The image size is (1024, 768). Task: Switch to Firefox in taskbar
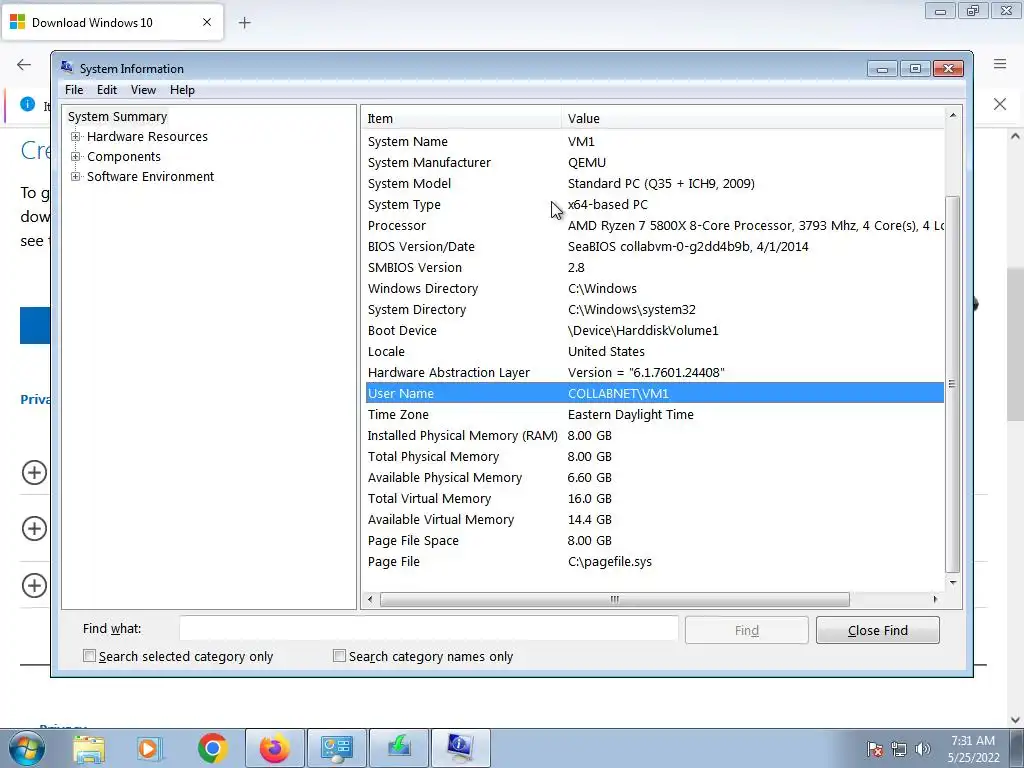274,748
